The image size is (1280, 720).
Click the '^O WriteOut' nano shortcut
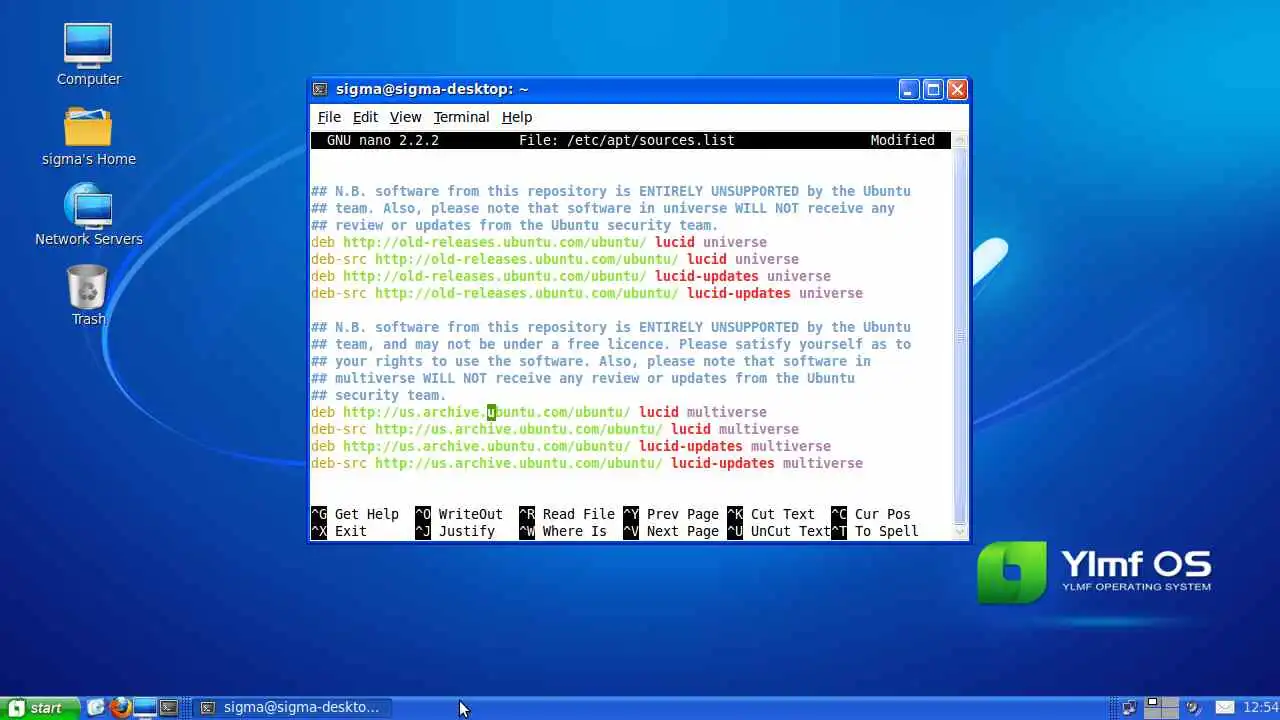pos(459,514)
